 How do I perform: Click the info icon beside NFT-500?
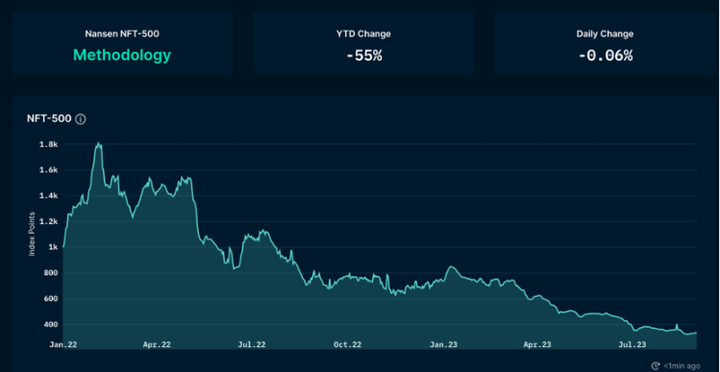click(80, 119)
